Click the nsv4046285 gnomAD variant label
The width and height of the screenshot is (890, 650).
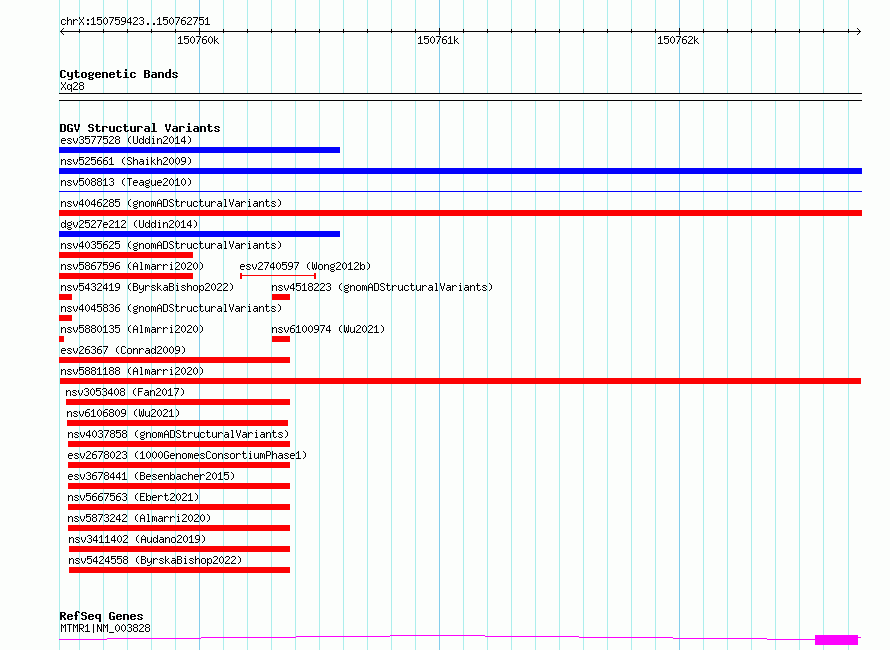point(171,203)
